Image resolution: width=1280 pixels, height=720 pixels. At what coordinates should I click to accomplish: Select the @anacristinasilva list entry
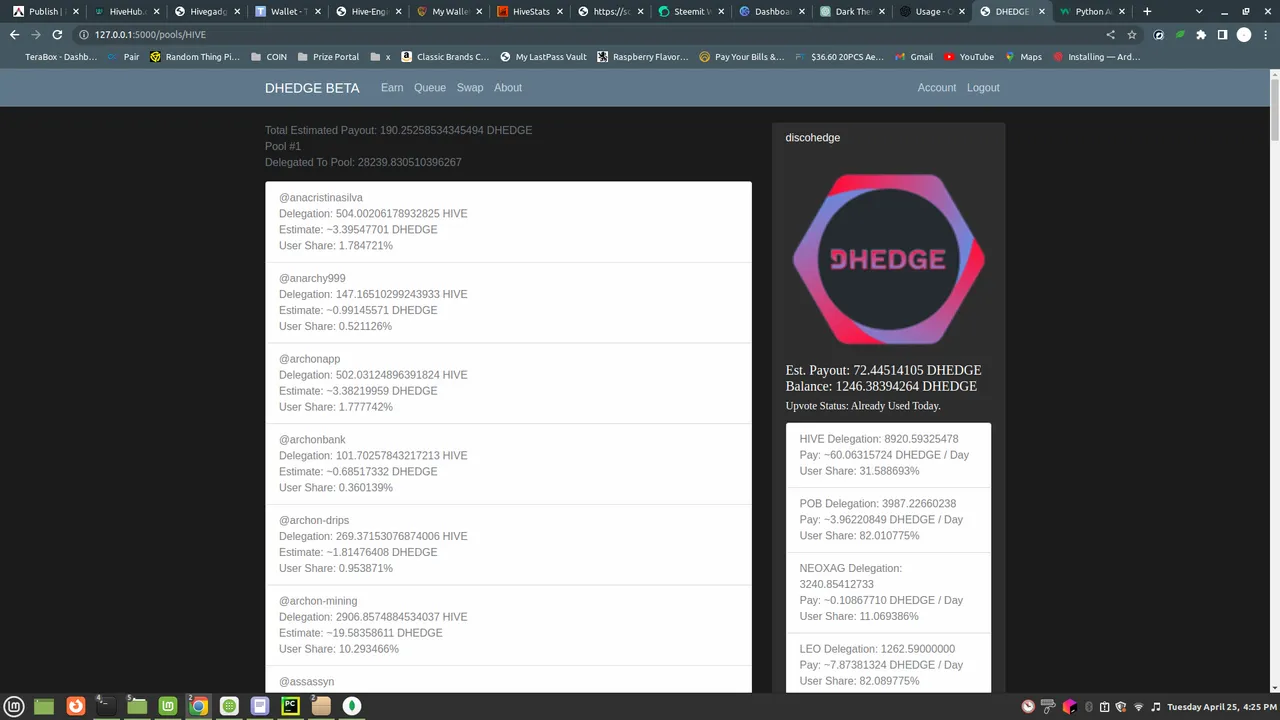(x=508, y=222)
